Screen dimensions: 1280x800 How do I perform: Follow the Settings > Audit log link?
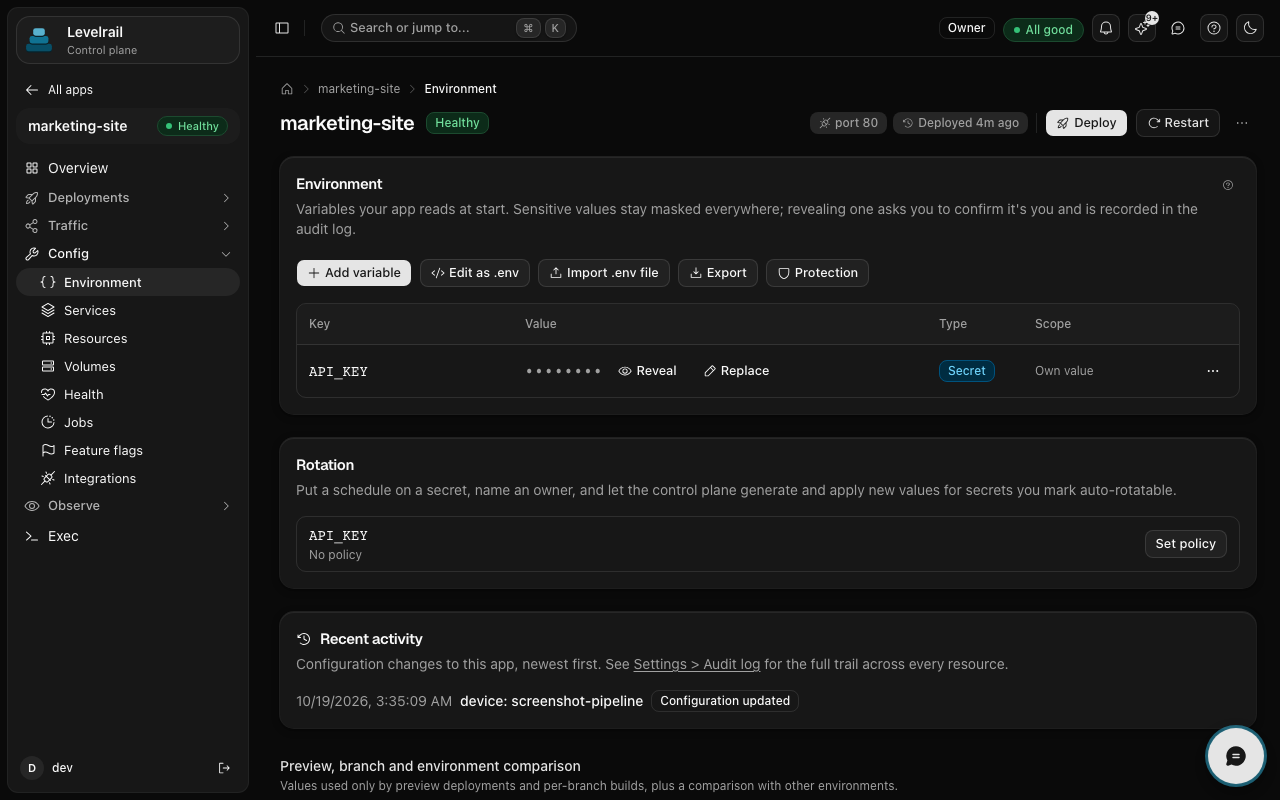coord(697,664)
